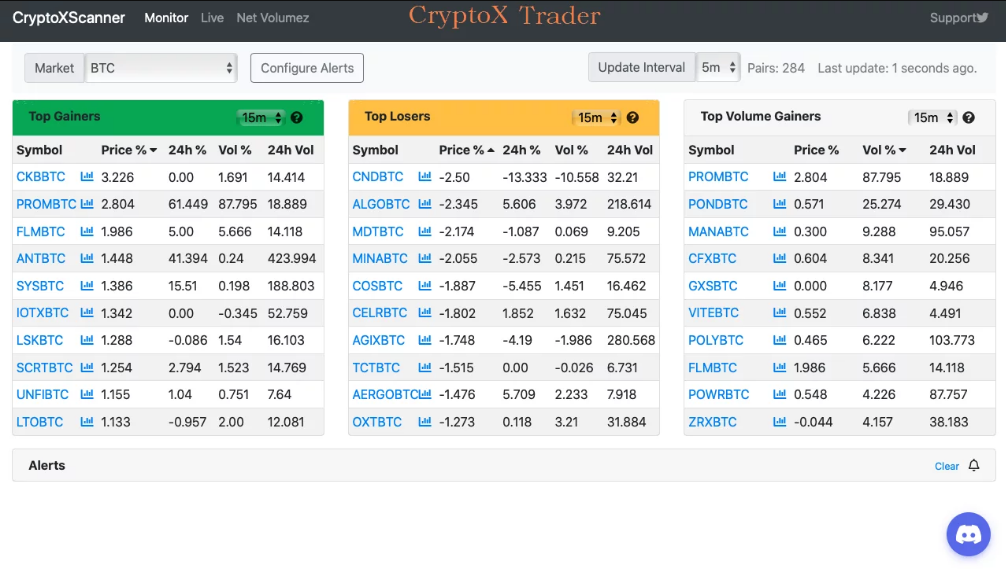
Task: Open chart icon for OXTBTC row
Action: click(424, 422)
